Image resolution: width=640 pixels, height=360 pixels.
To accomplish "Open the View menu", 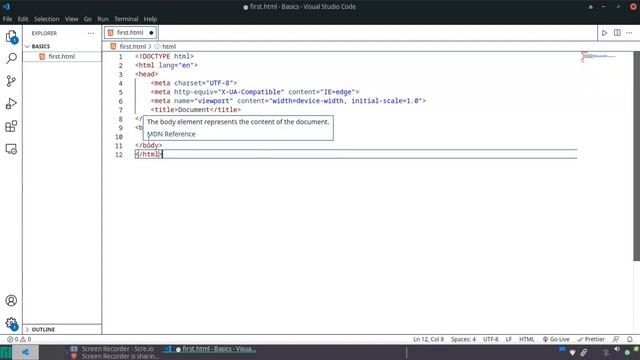I will click(x=71, y=19).
